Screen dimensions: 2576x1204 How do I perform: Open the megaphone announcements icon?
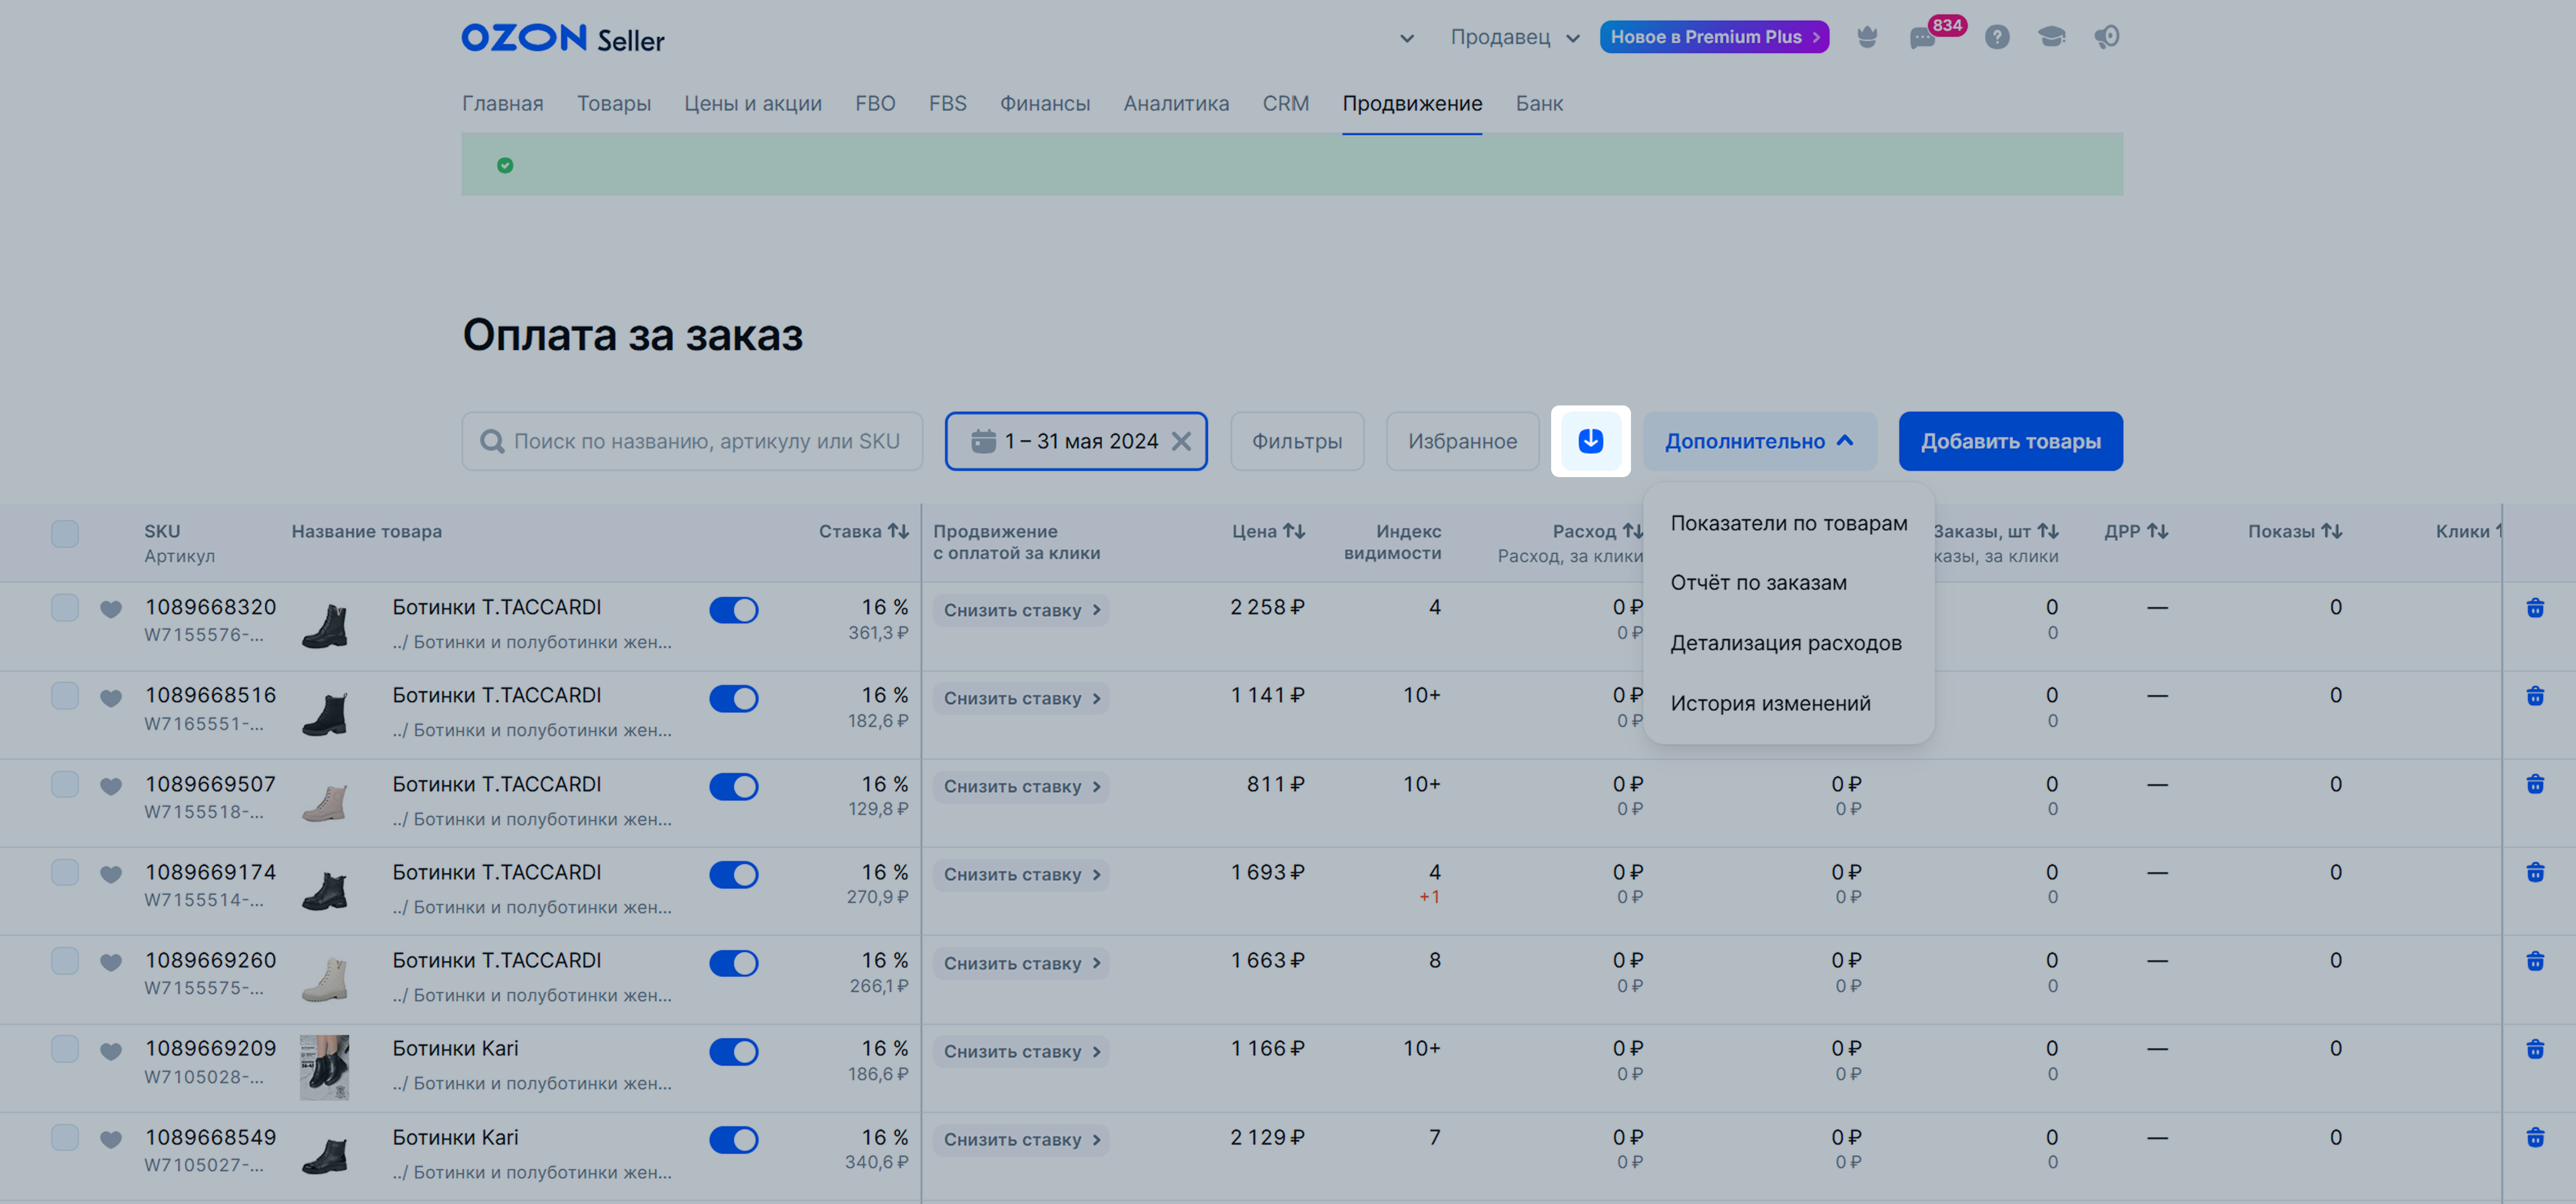(2106, 37)
